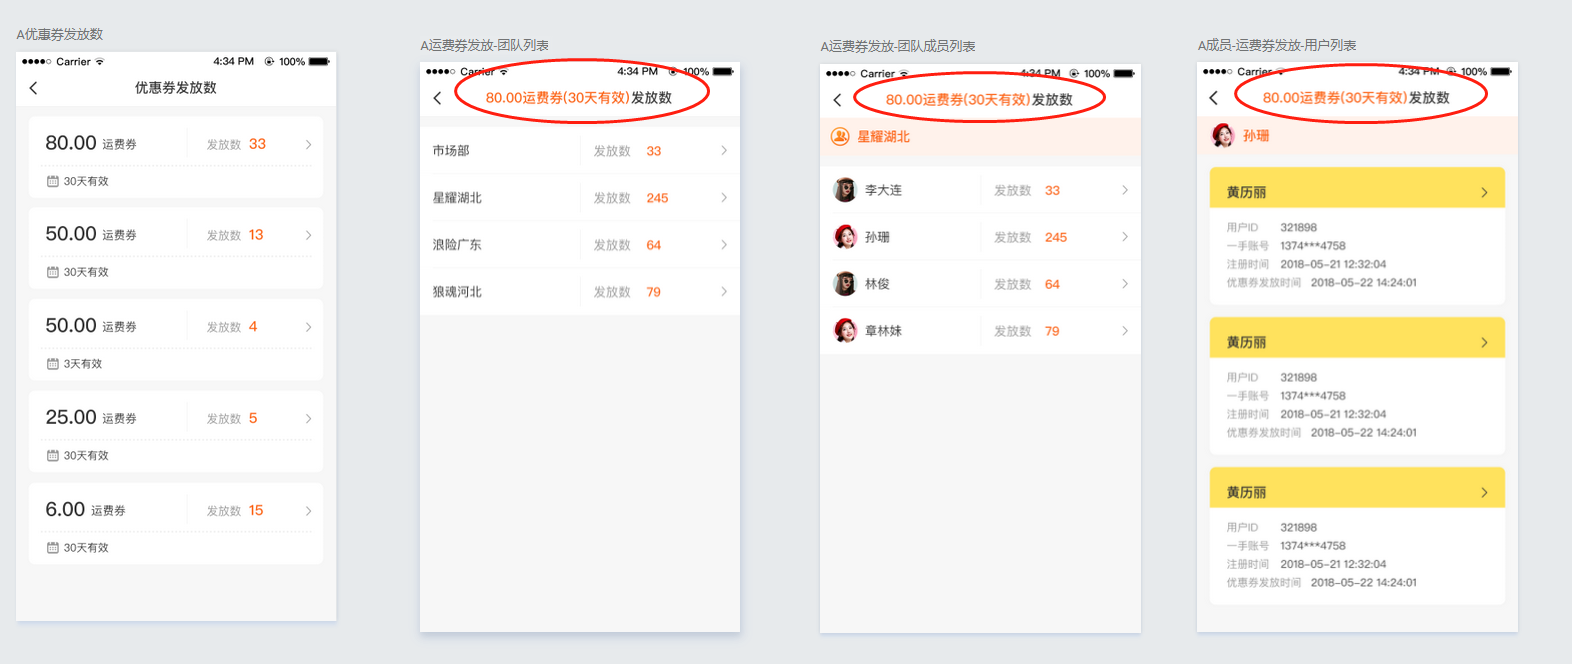Screen dimensions: 1572x664
Task: Click 孙珊's avatar in user list header
Action: click(x=1223, y=135)
